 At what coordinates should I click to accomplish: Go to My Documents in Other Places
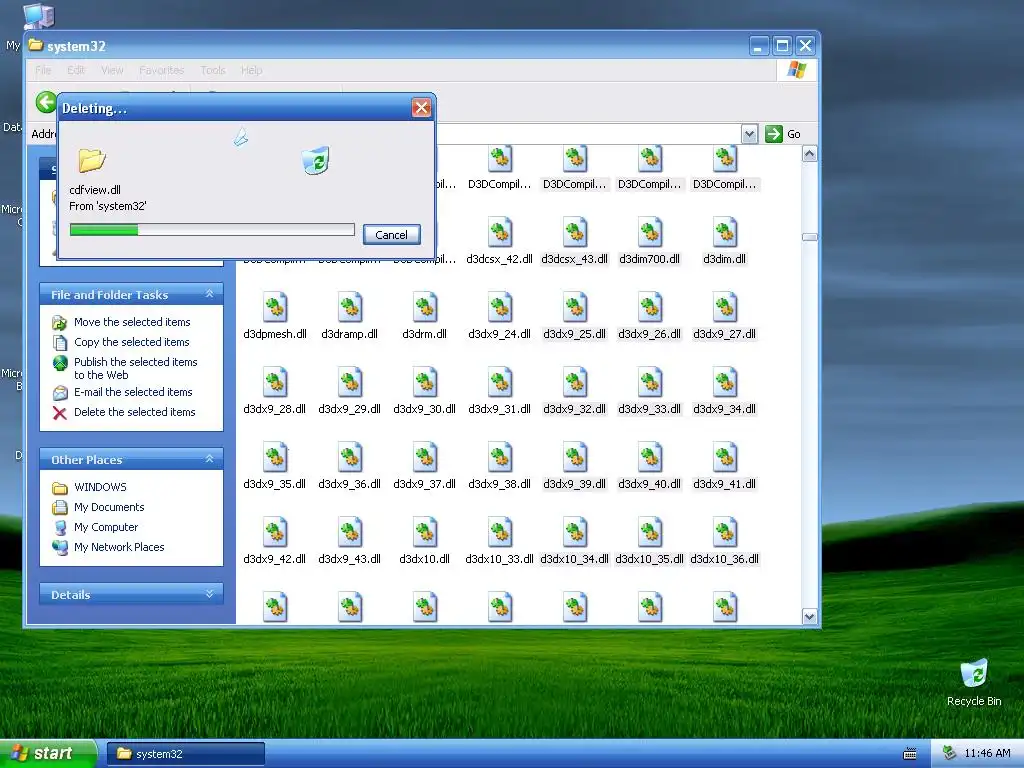tap(109, 507)
